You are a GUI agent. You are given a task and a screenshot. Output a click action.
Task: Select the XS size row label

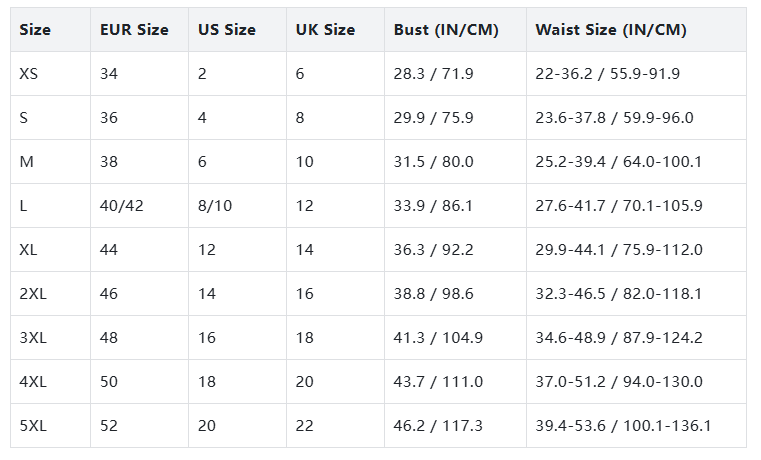(29, 74)
